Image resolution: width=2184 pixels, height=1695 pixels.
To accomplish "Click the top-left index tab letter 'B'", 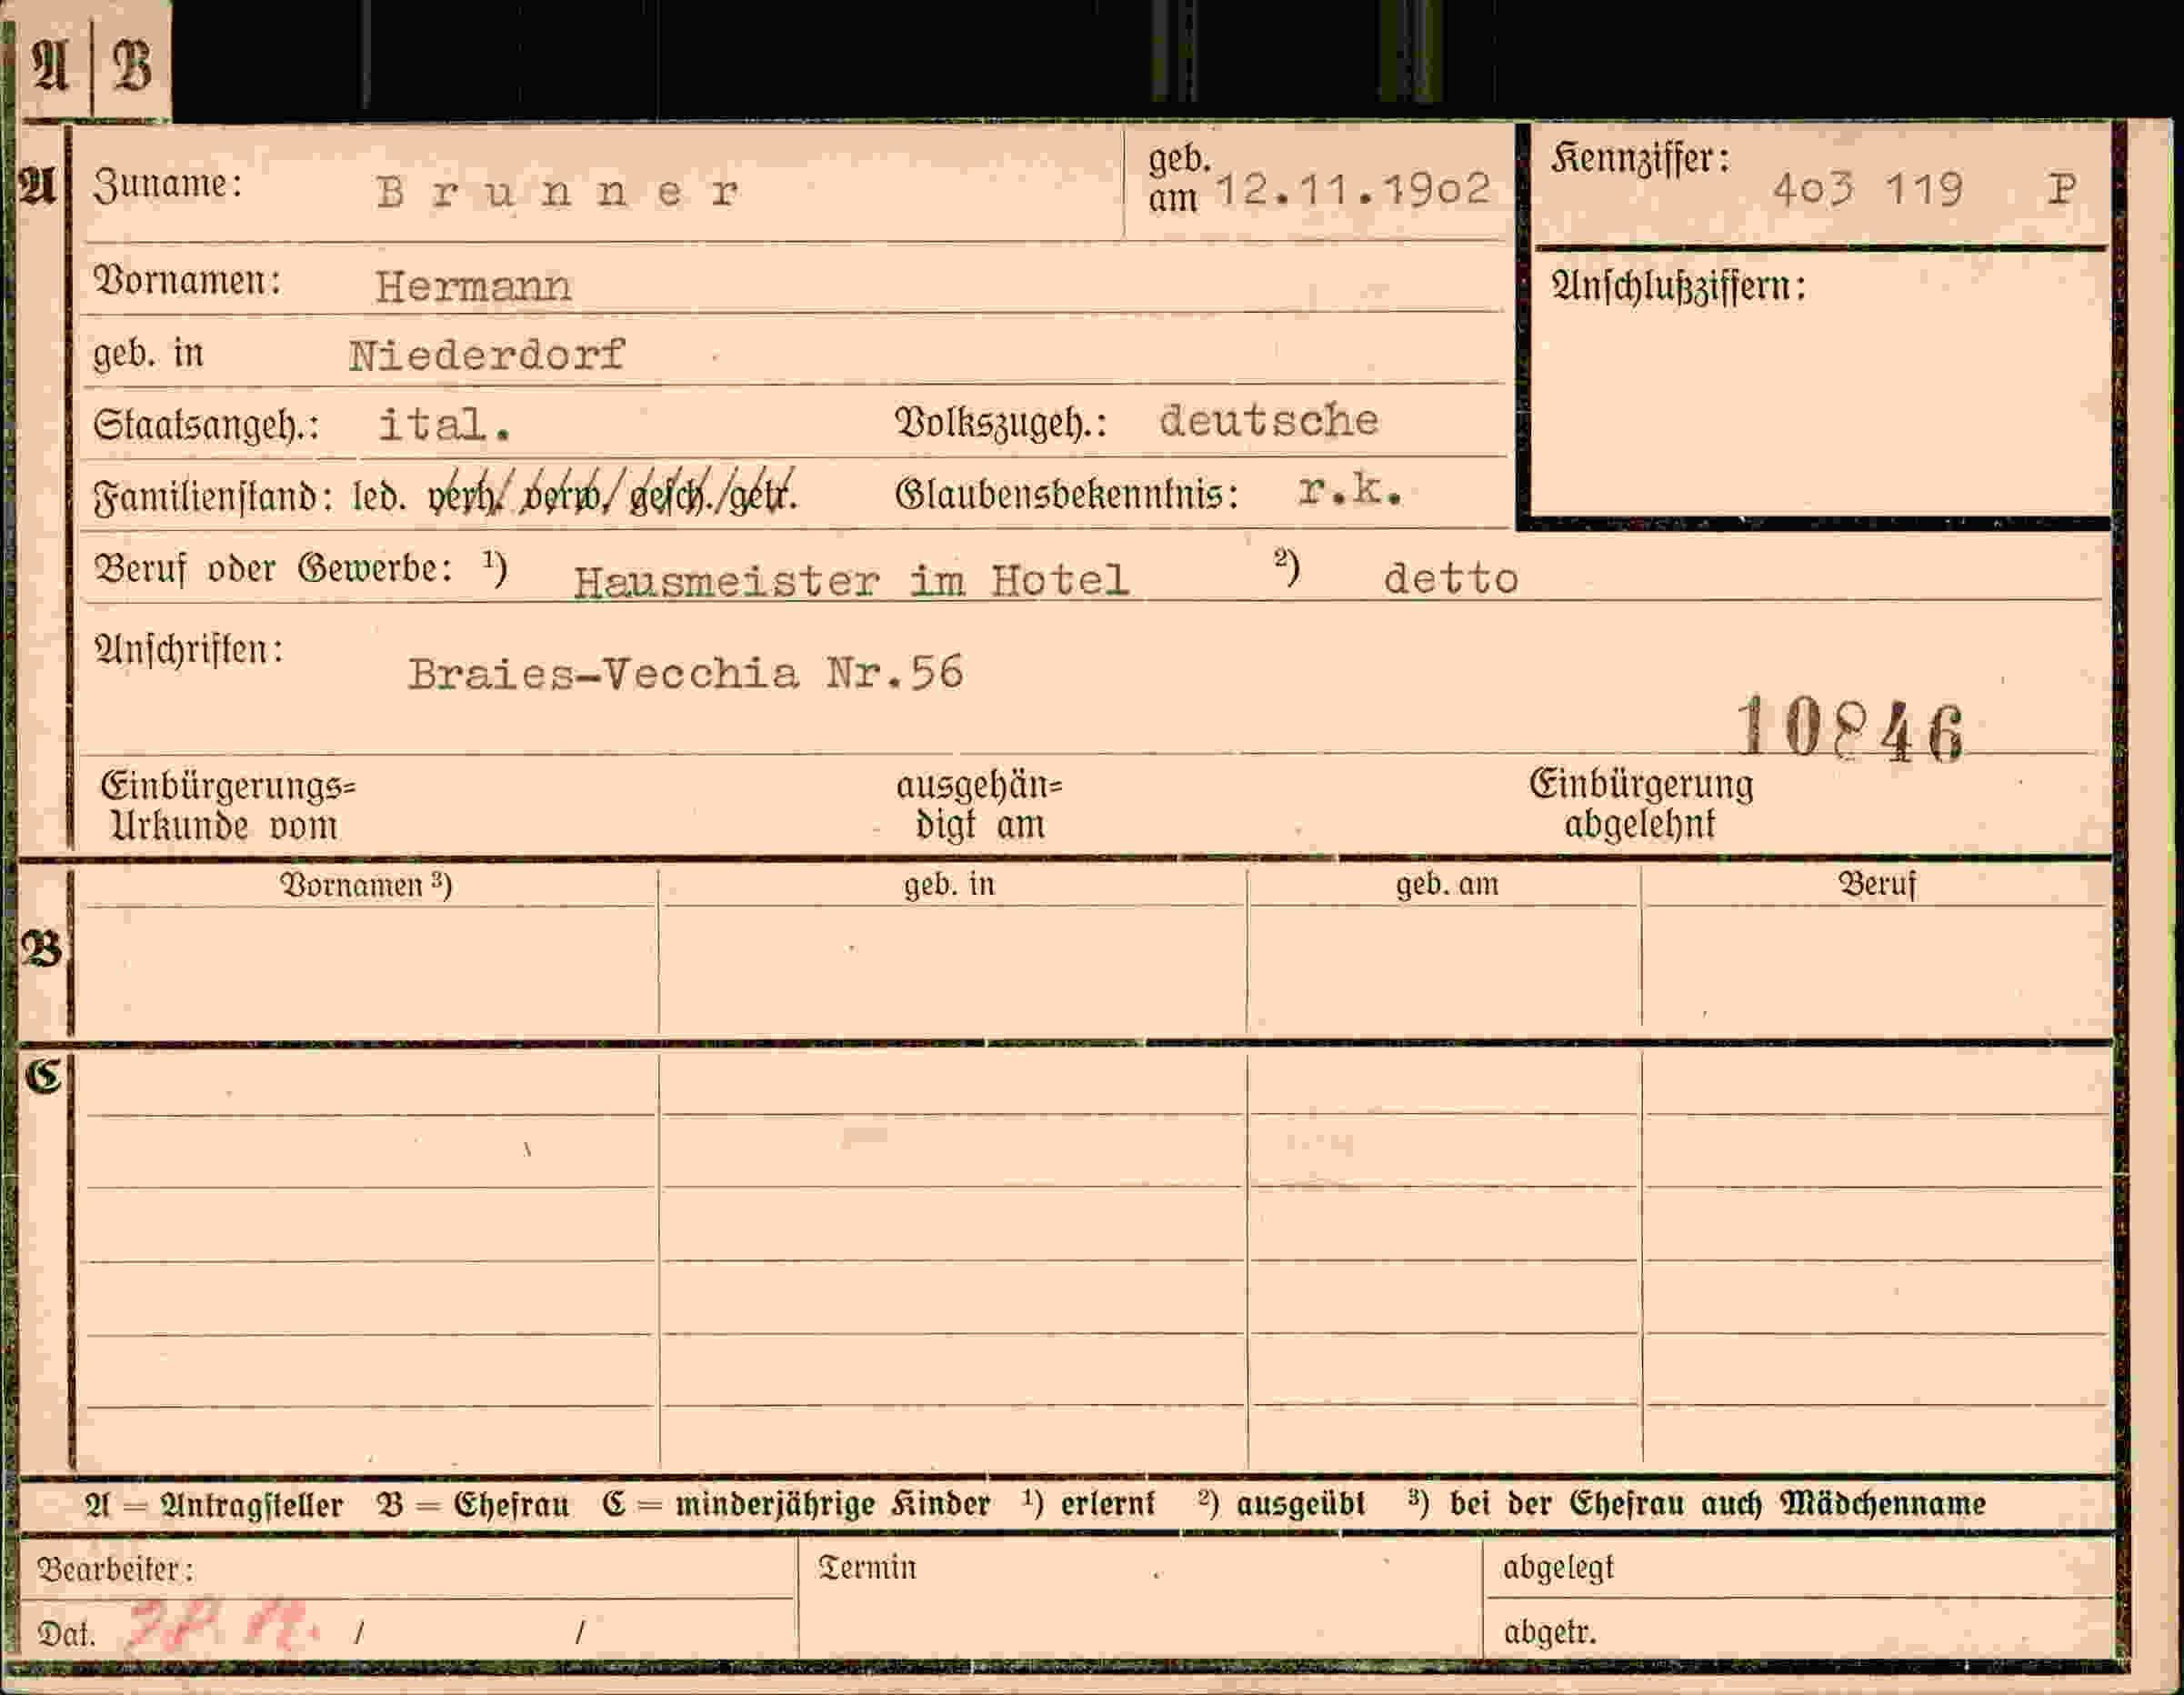I will coord(132,66).
